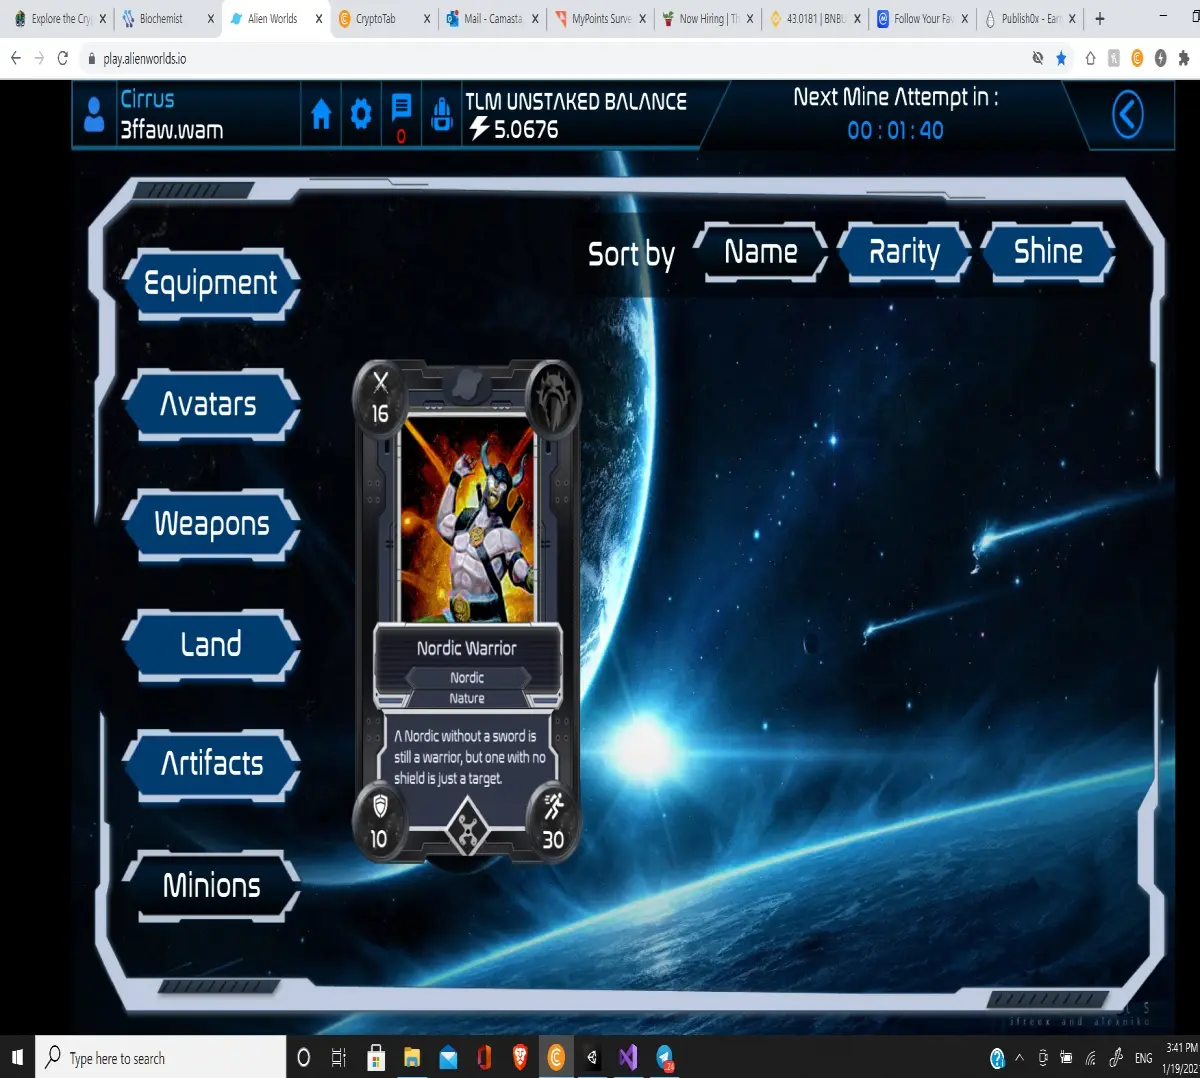Open the Mail app in taskbar
The height and width of the screenshot is (1078, 1200).
tap(448, 1057)
